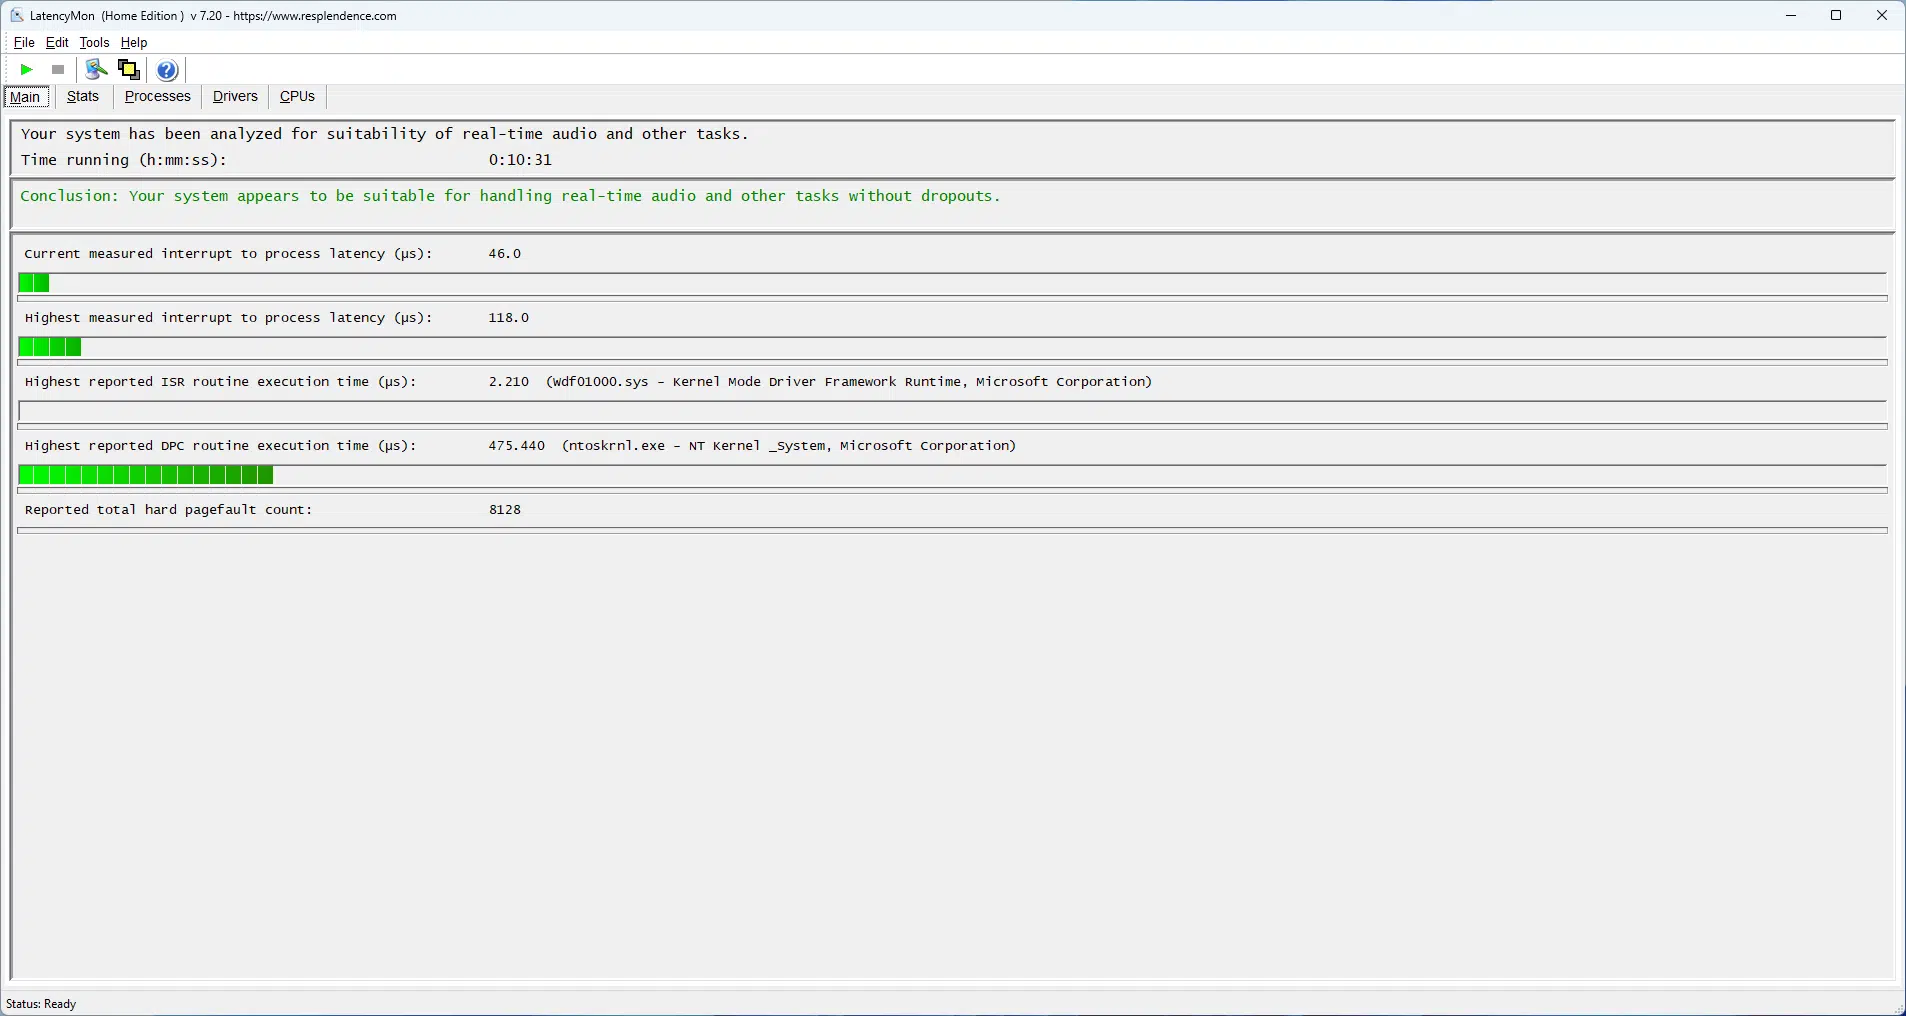1906x1016 pixels.
Task: Maximize the LatencyMon window
Action: pyautogui.click(x=1836, y=16)
